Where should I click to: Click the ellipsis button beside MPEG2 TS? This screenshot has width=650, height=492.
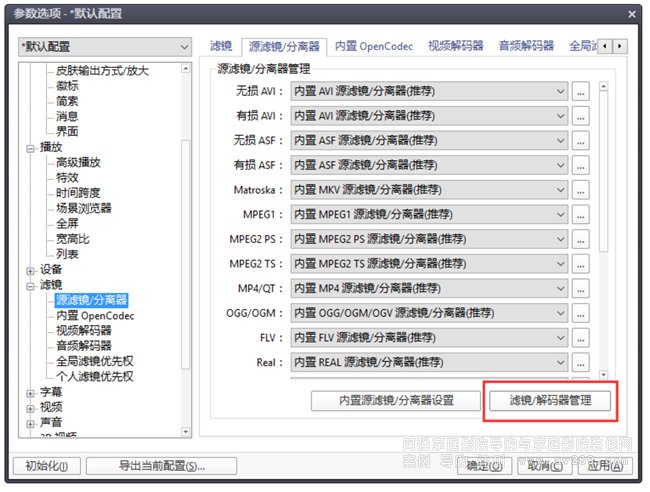click(581, 263)
